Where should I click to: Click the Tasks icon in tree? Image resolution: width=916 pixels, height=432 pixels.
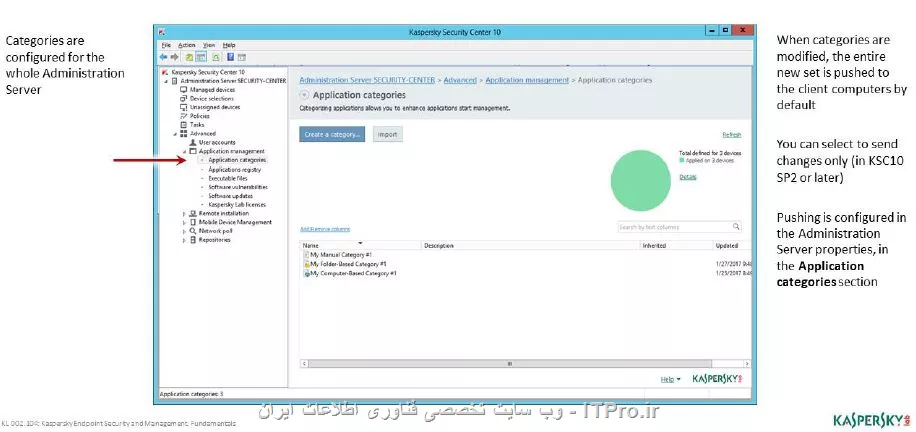(184, 125)
